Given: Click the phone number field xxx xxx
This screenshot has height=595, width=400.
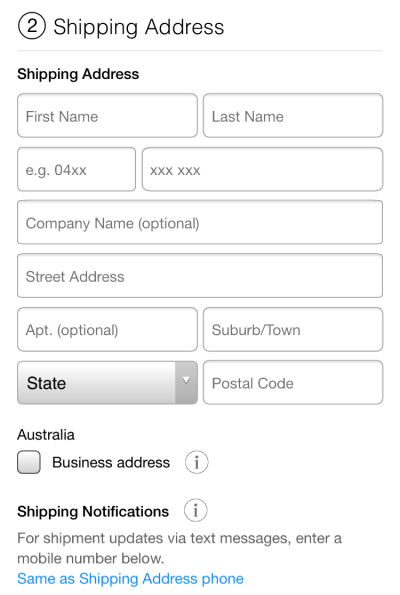Looking at the screenshot, I should pos(262,169).
